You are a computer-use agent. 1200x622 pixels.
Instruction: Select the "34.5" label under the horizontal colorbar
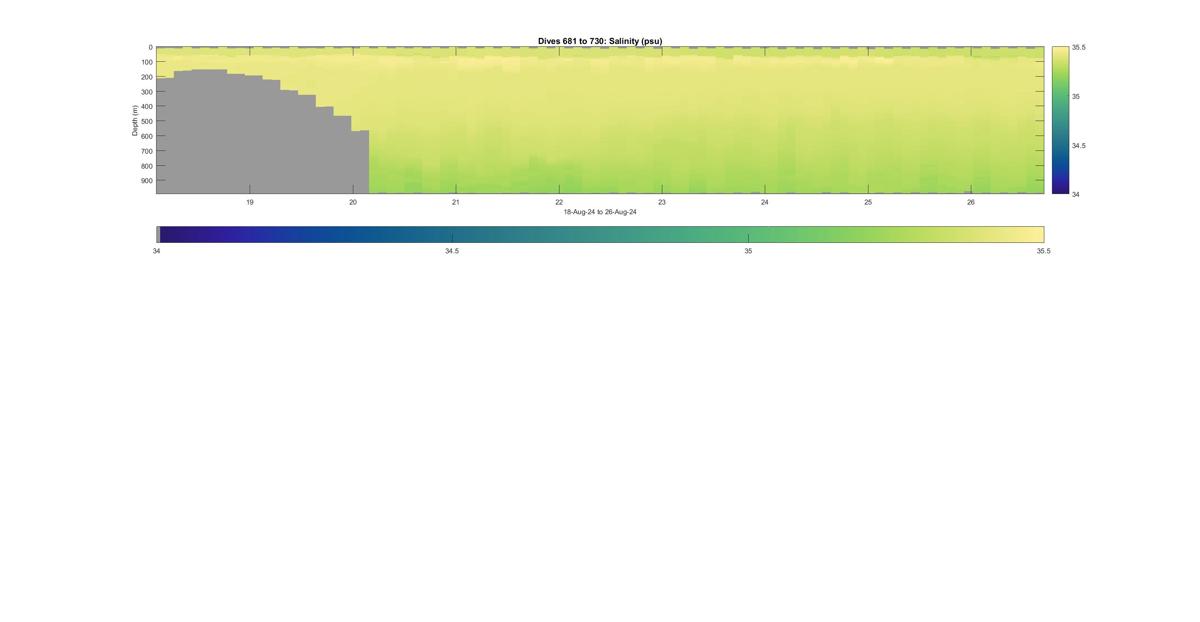pos(452,251)
